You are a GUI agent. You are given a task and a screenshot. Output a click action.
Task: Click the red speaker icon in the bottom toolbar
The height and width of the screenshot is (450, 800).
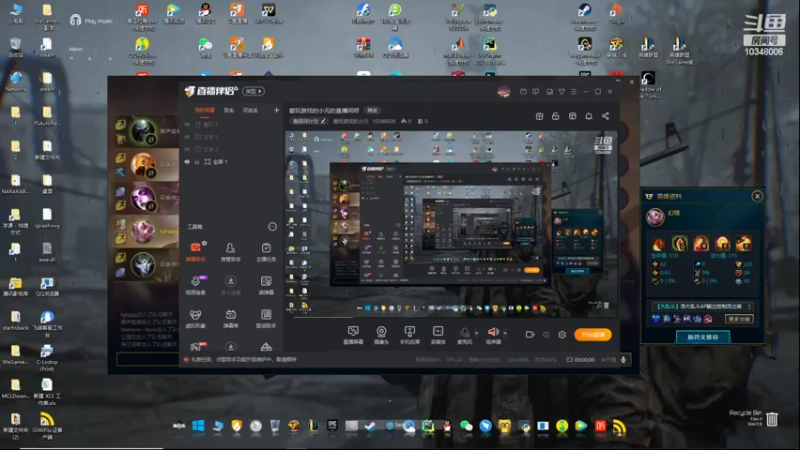tap(493, 333)
